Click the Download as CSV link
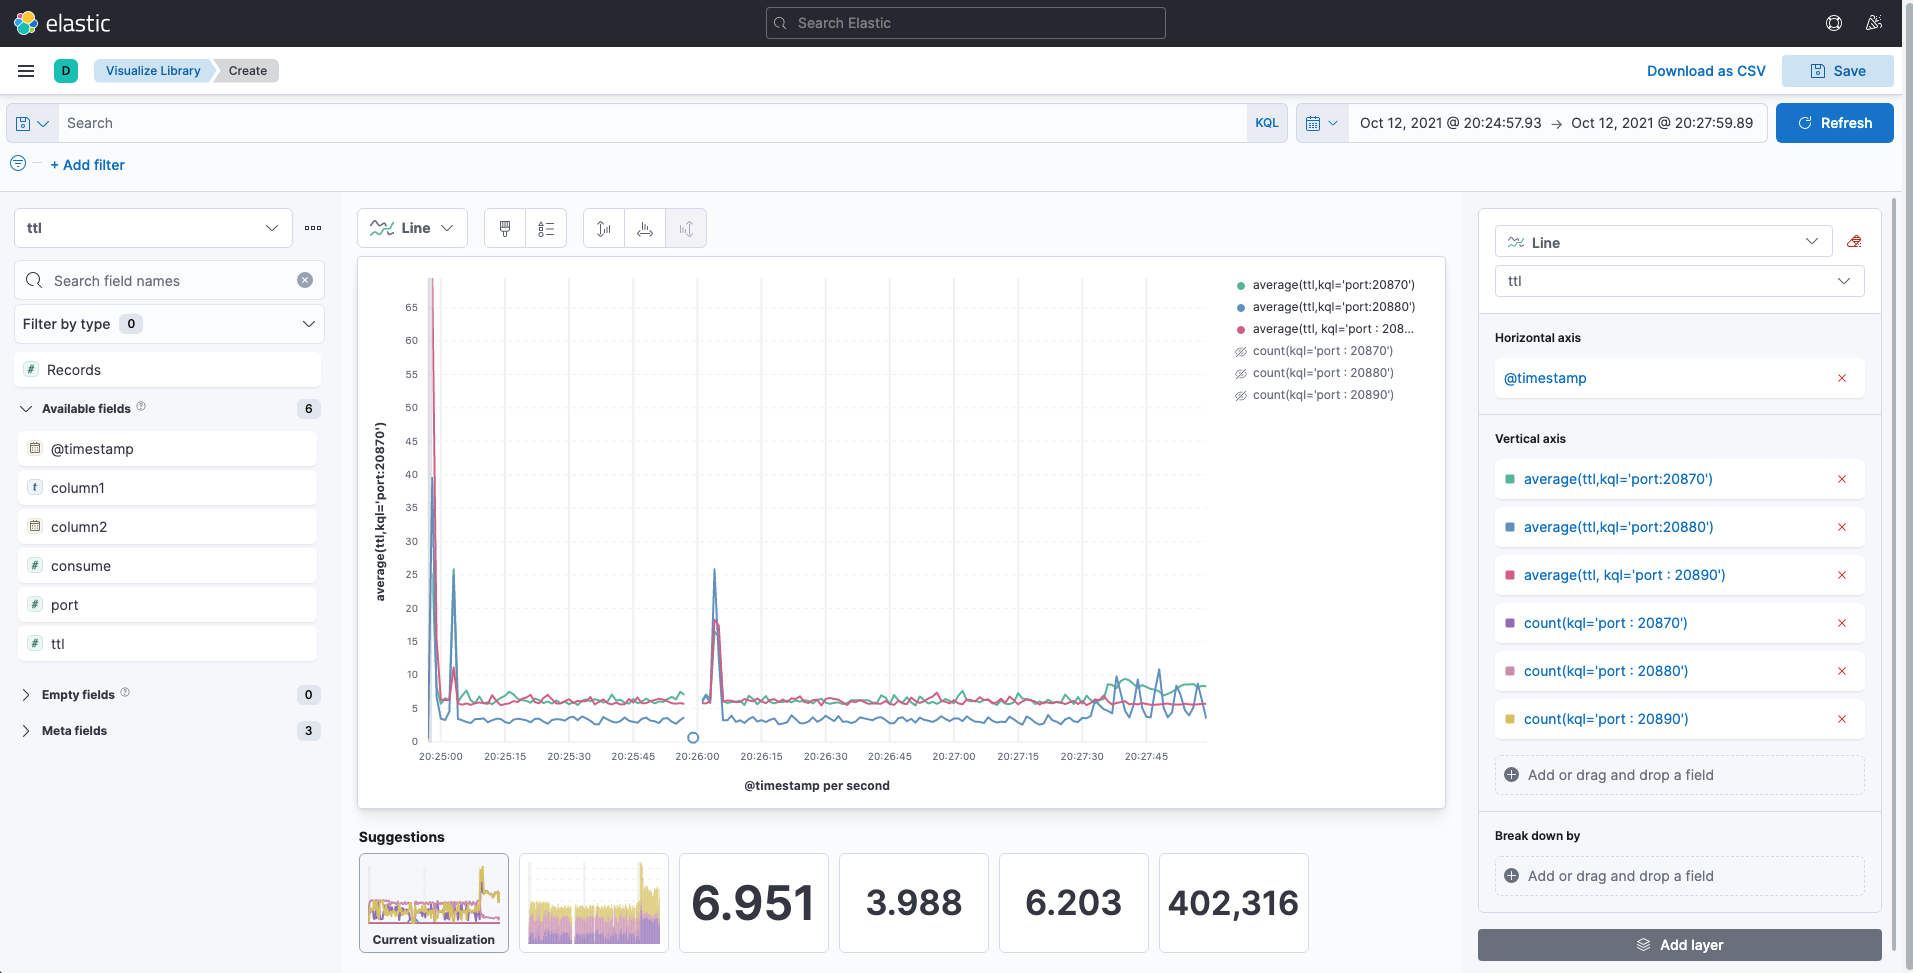This screenshot has width=1913, height=973. click(x=1706, y=71)
